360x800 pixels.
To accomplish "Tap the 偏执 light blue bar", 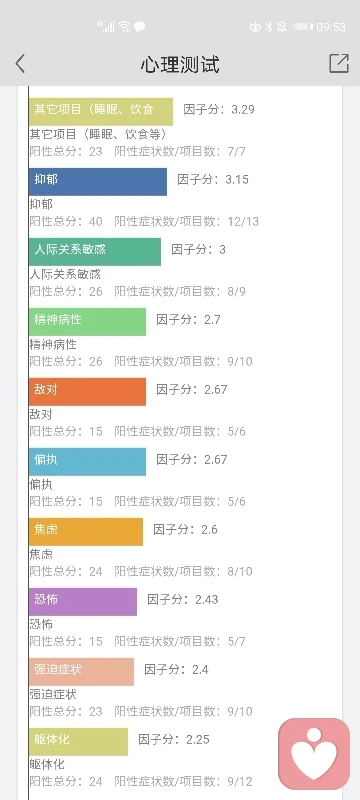I will [x=87, y=462].
